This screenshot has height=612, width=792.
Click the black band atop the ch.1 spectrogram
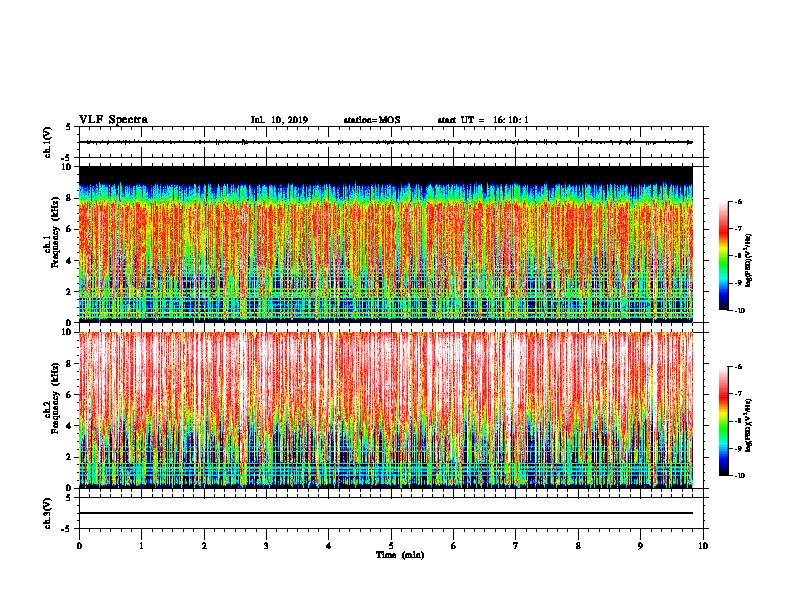(386, 174)
